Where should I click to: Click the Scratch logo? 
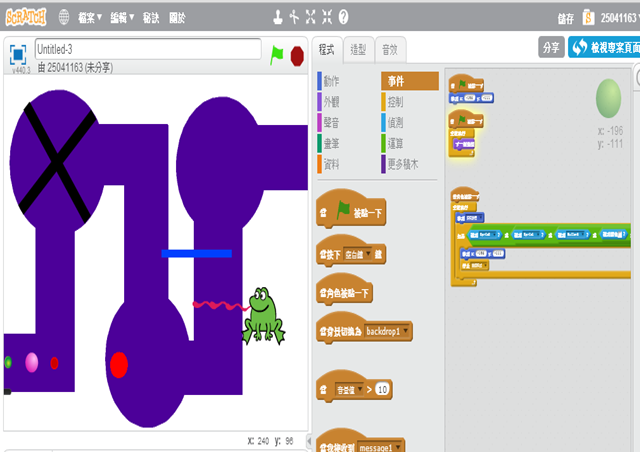(26, 17)
